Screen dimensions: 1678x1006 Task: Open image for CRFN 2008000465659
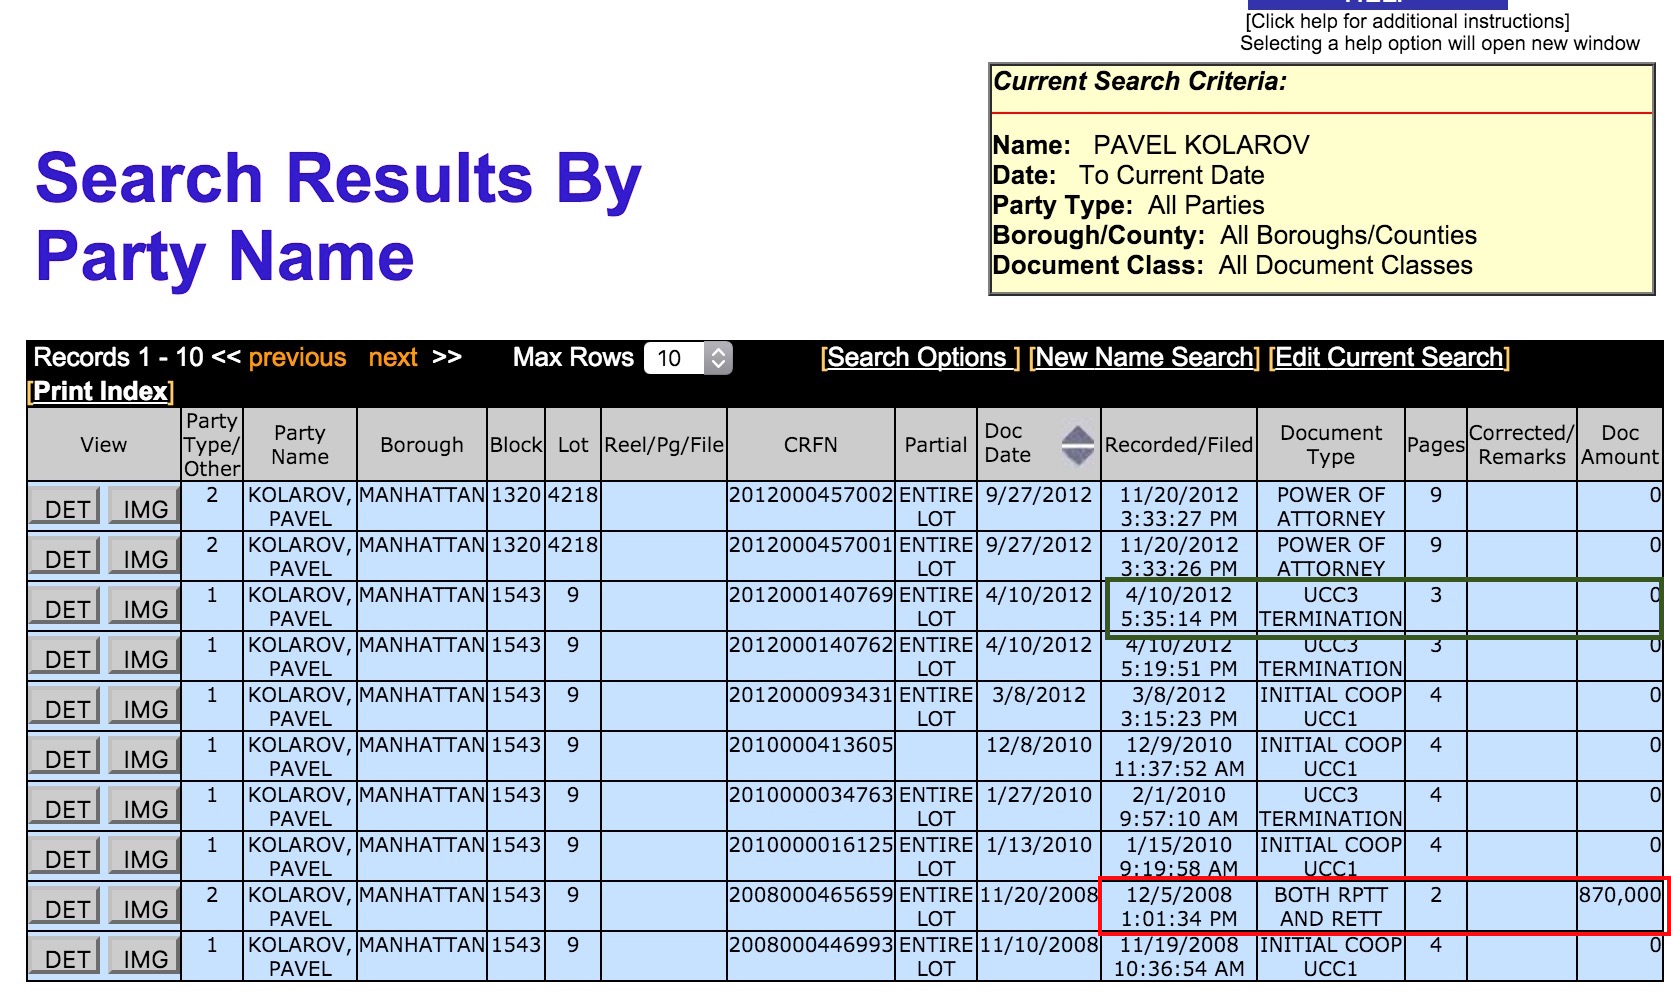click(144, 908)
